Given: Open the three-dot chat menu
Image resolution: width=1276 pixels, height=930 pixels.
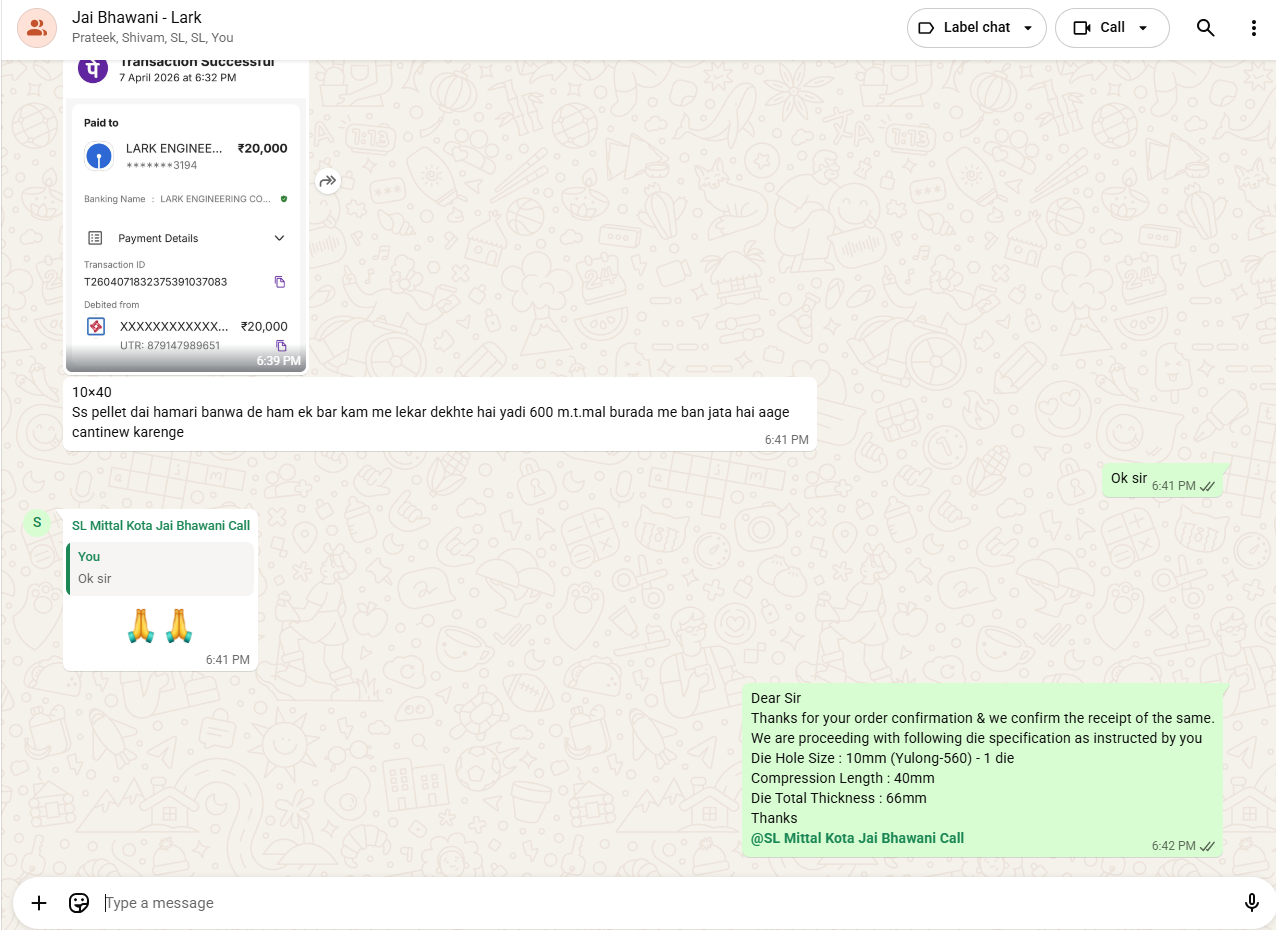Looking at the screenshot, I should coord(1253,28).
